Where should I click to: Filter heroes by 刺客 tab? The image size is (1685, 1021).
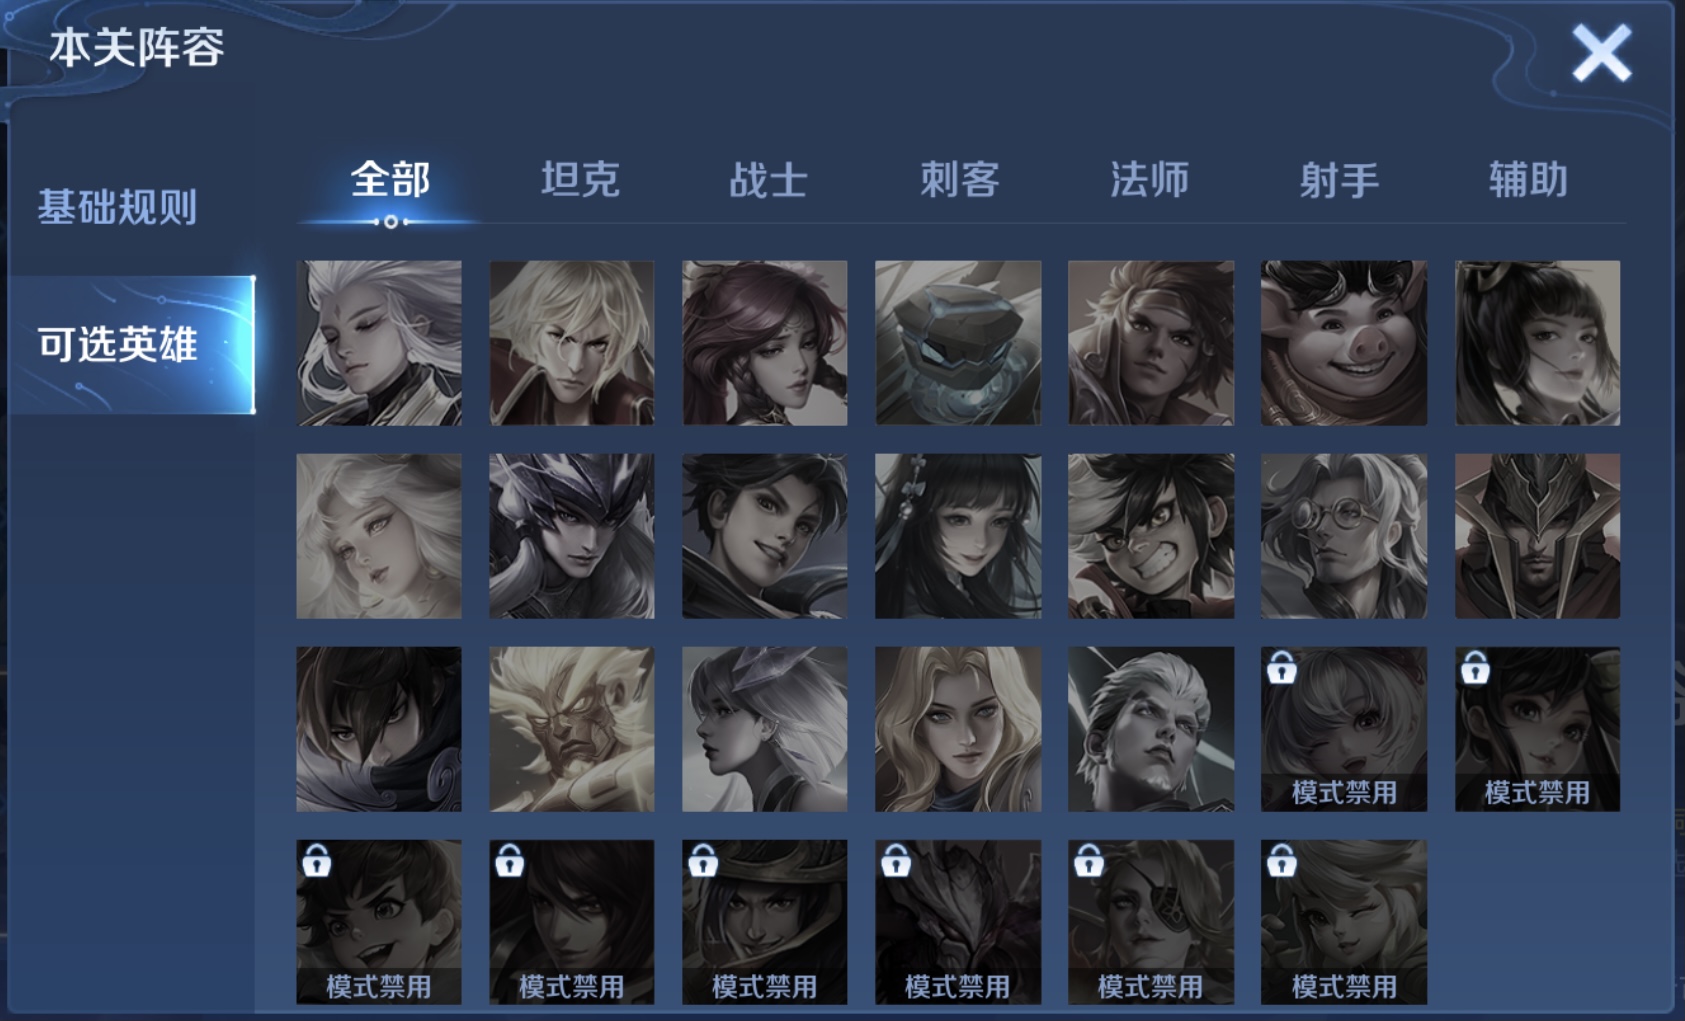[x=959, y=180]
